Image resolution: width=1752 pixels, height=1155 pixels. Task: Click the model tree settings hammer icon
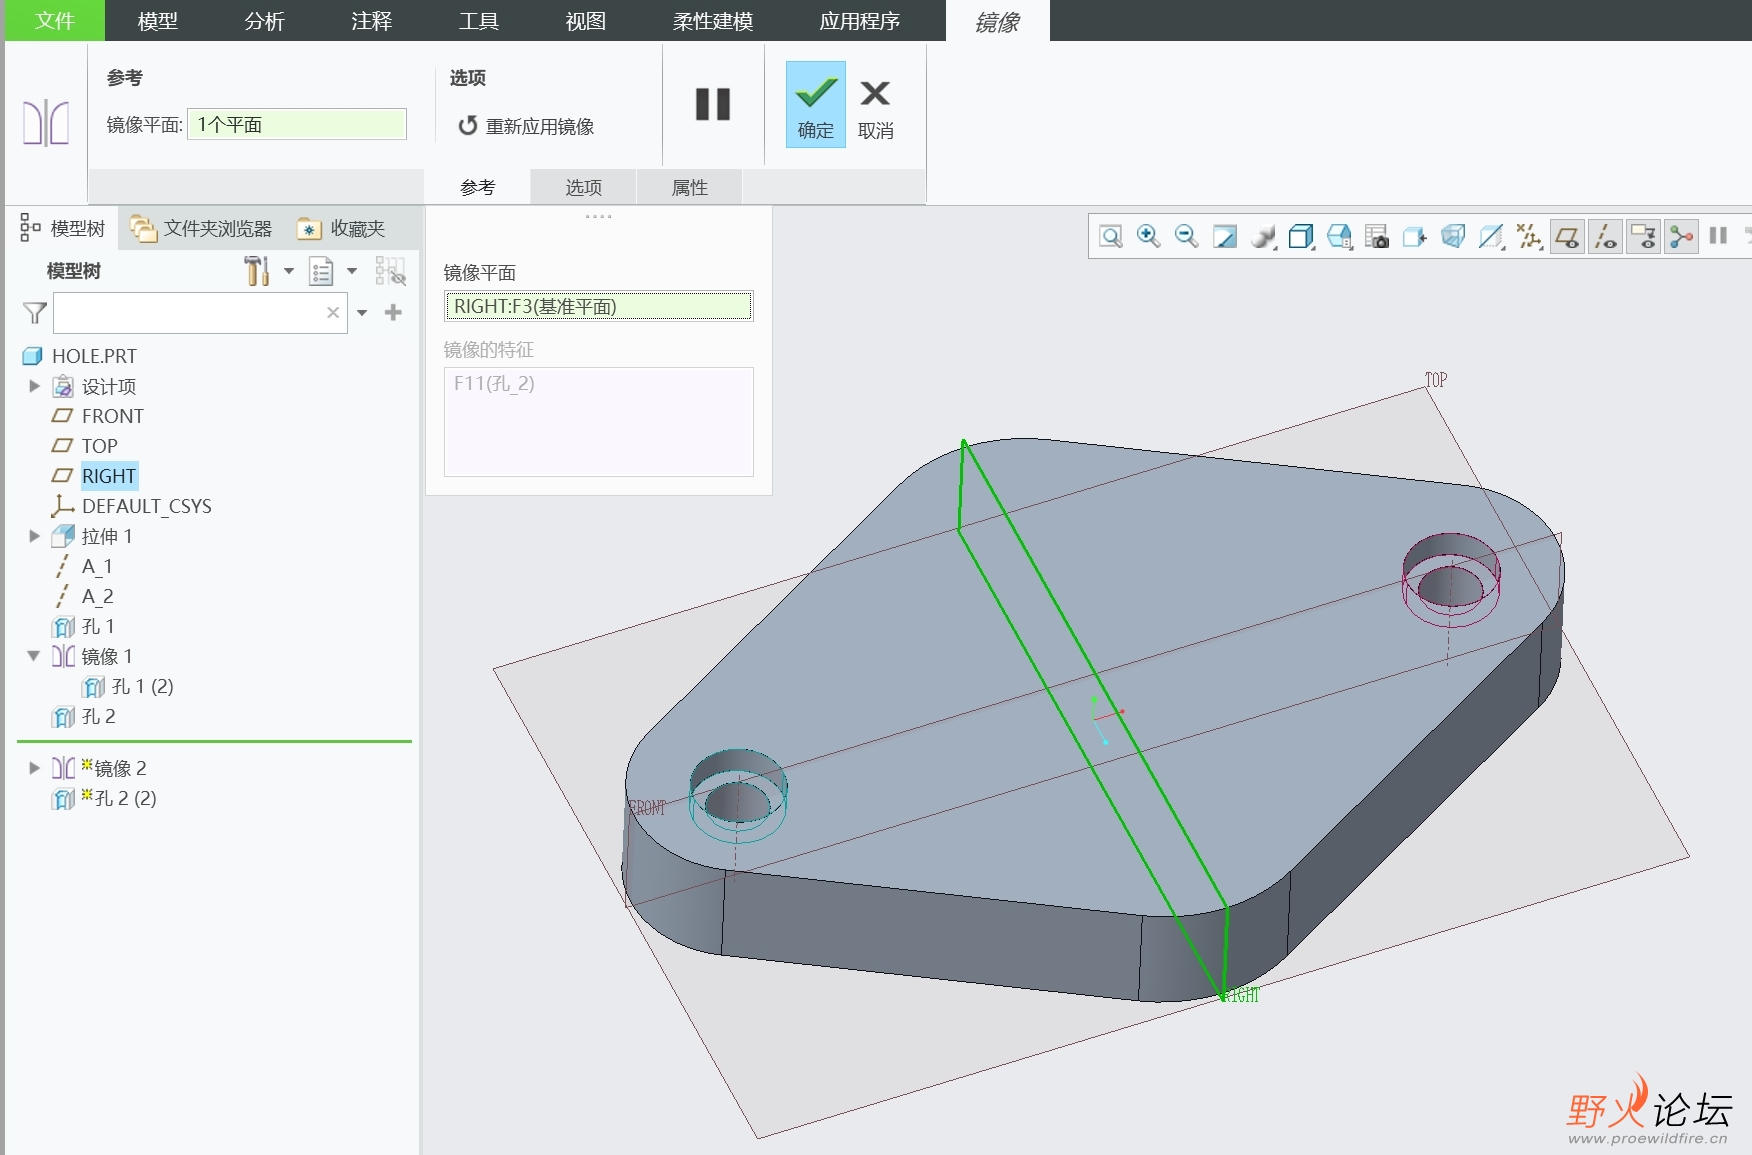click(257, 271)
